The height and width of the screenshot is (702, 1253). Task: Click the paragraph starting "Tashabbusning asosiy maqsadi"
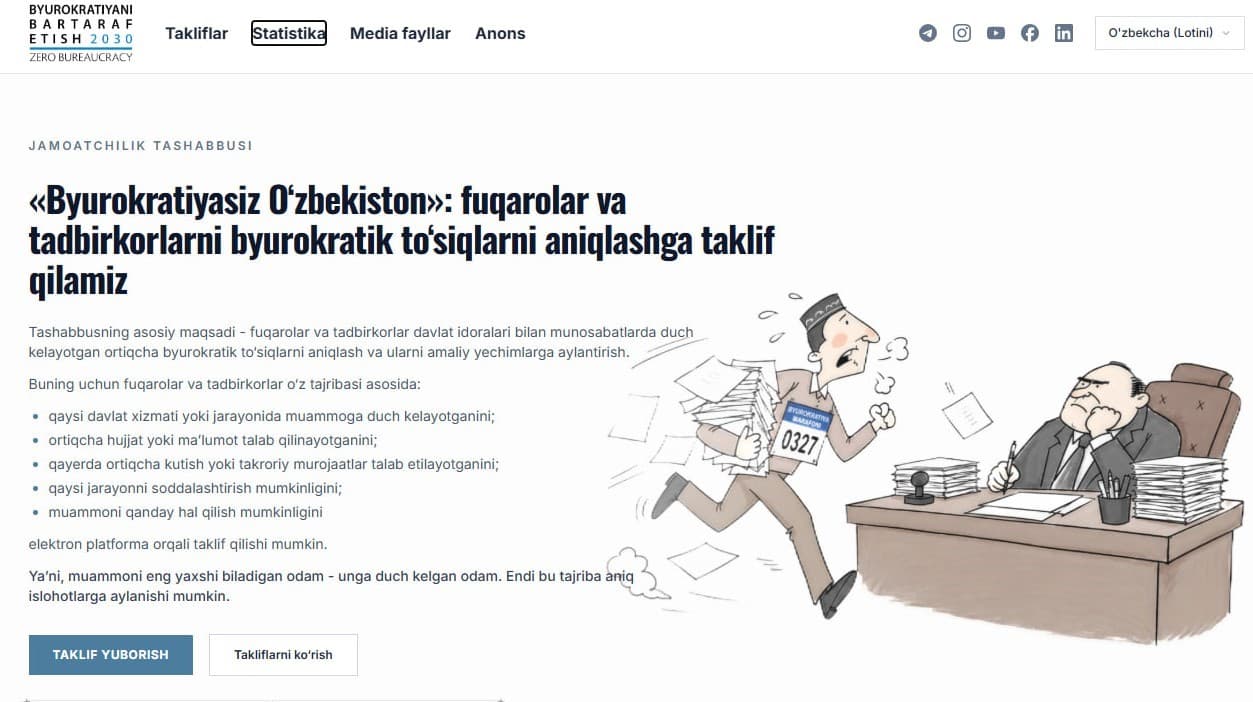click(361, 342)
